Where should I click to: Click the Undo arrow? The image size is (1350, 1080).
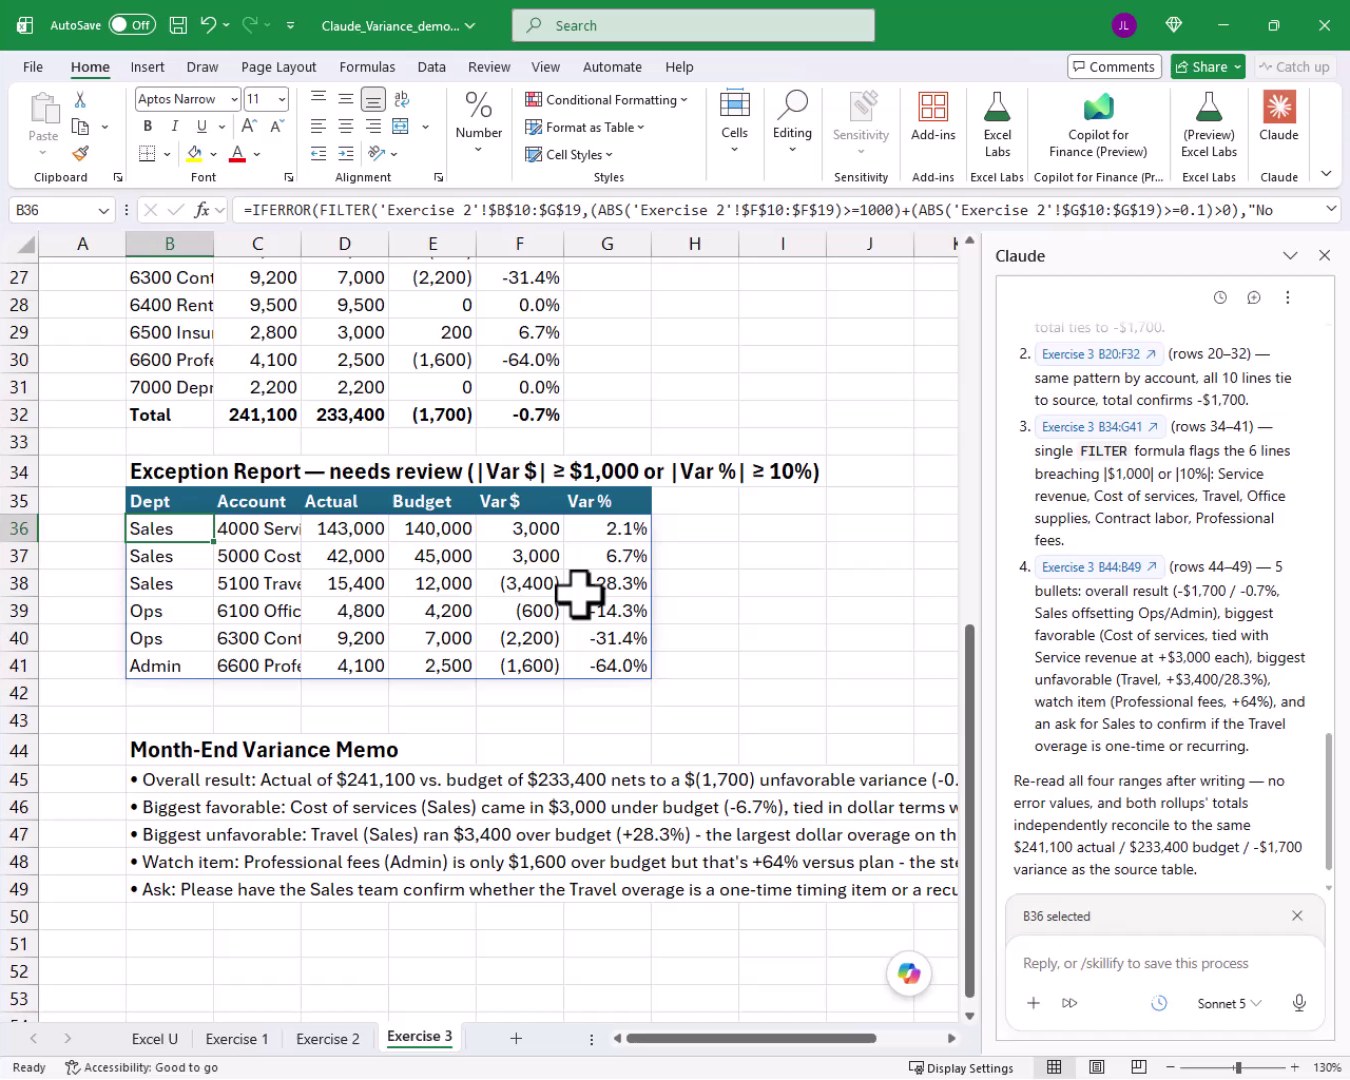[208, 25]
